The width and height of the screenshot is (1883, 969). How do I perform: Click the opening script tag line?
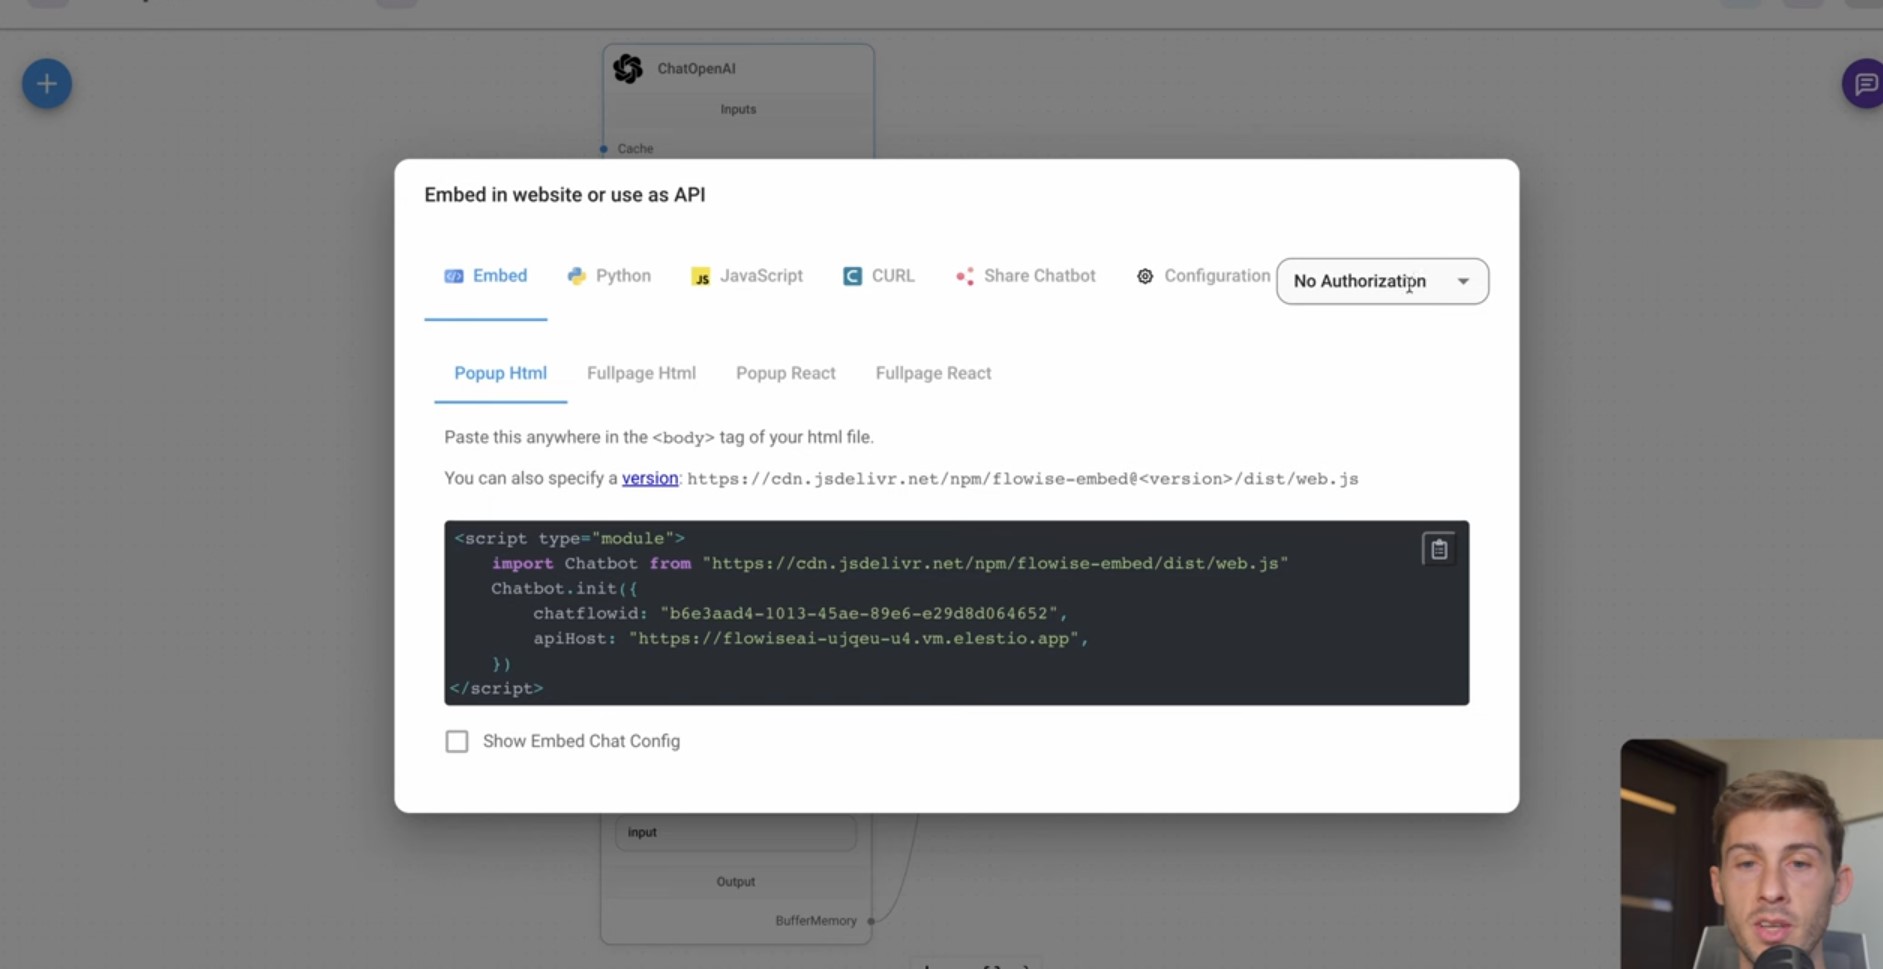point(569,538)
